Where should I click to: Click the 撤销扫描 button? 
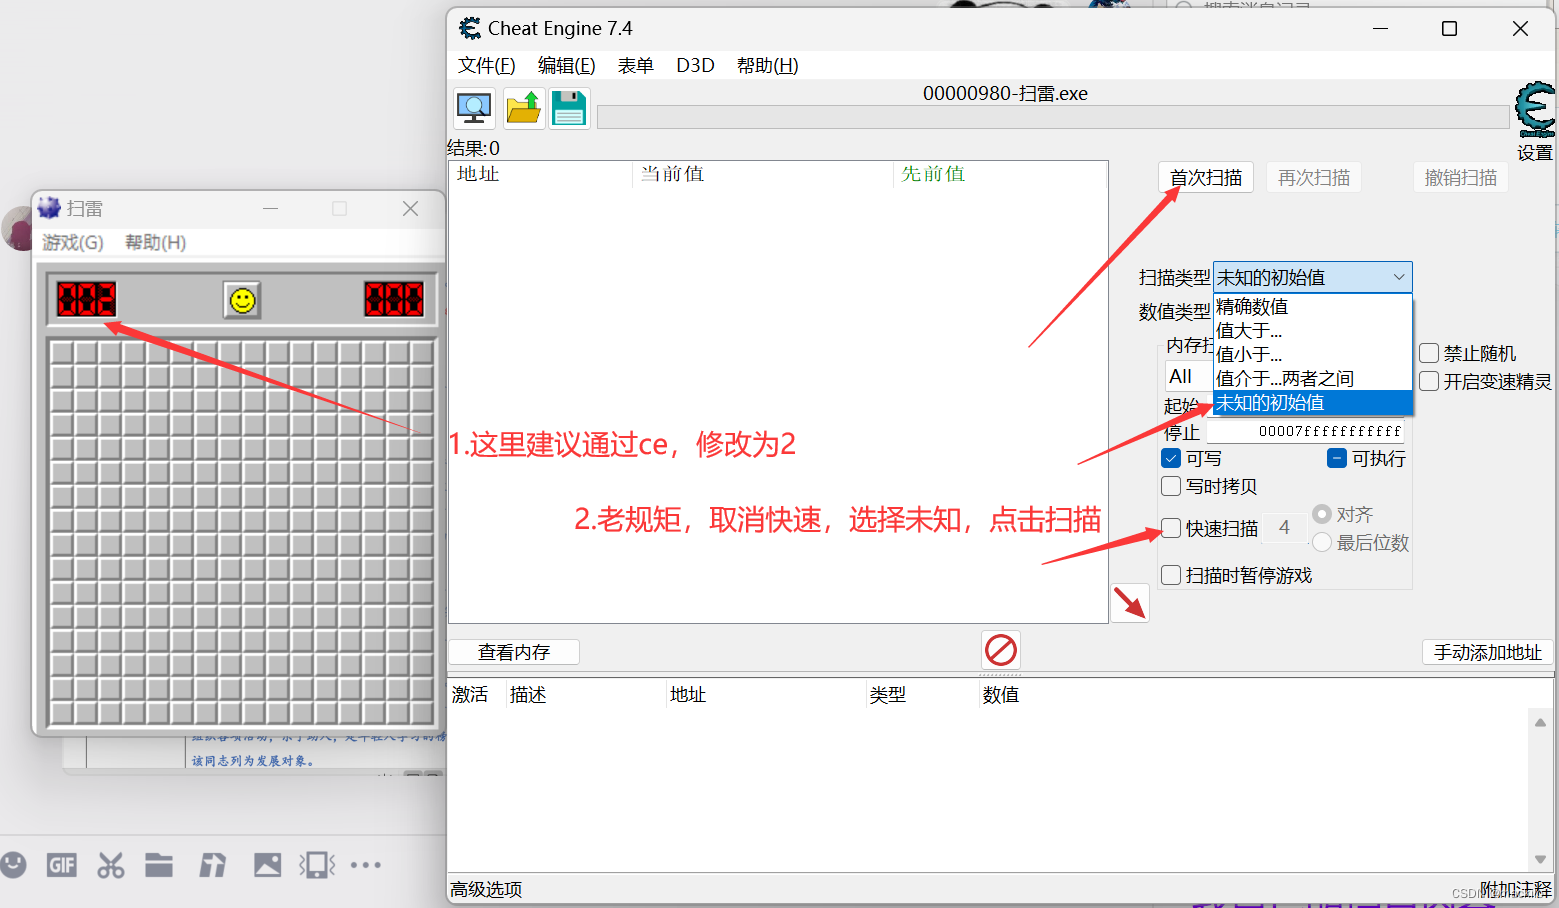pyautogui.click(x=1461, y=177)
